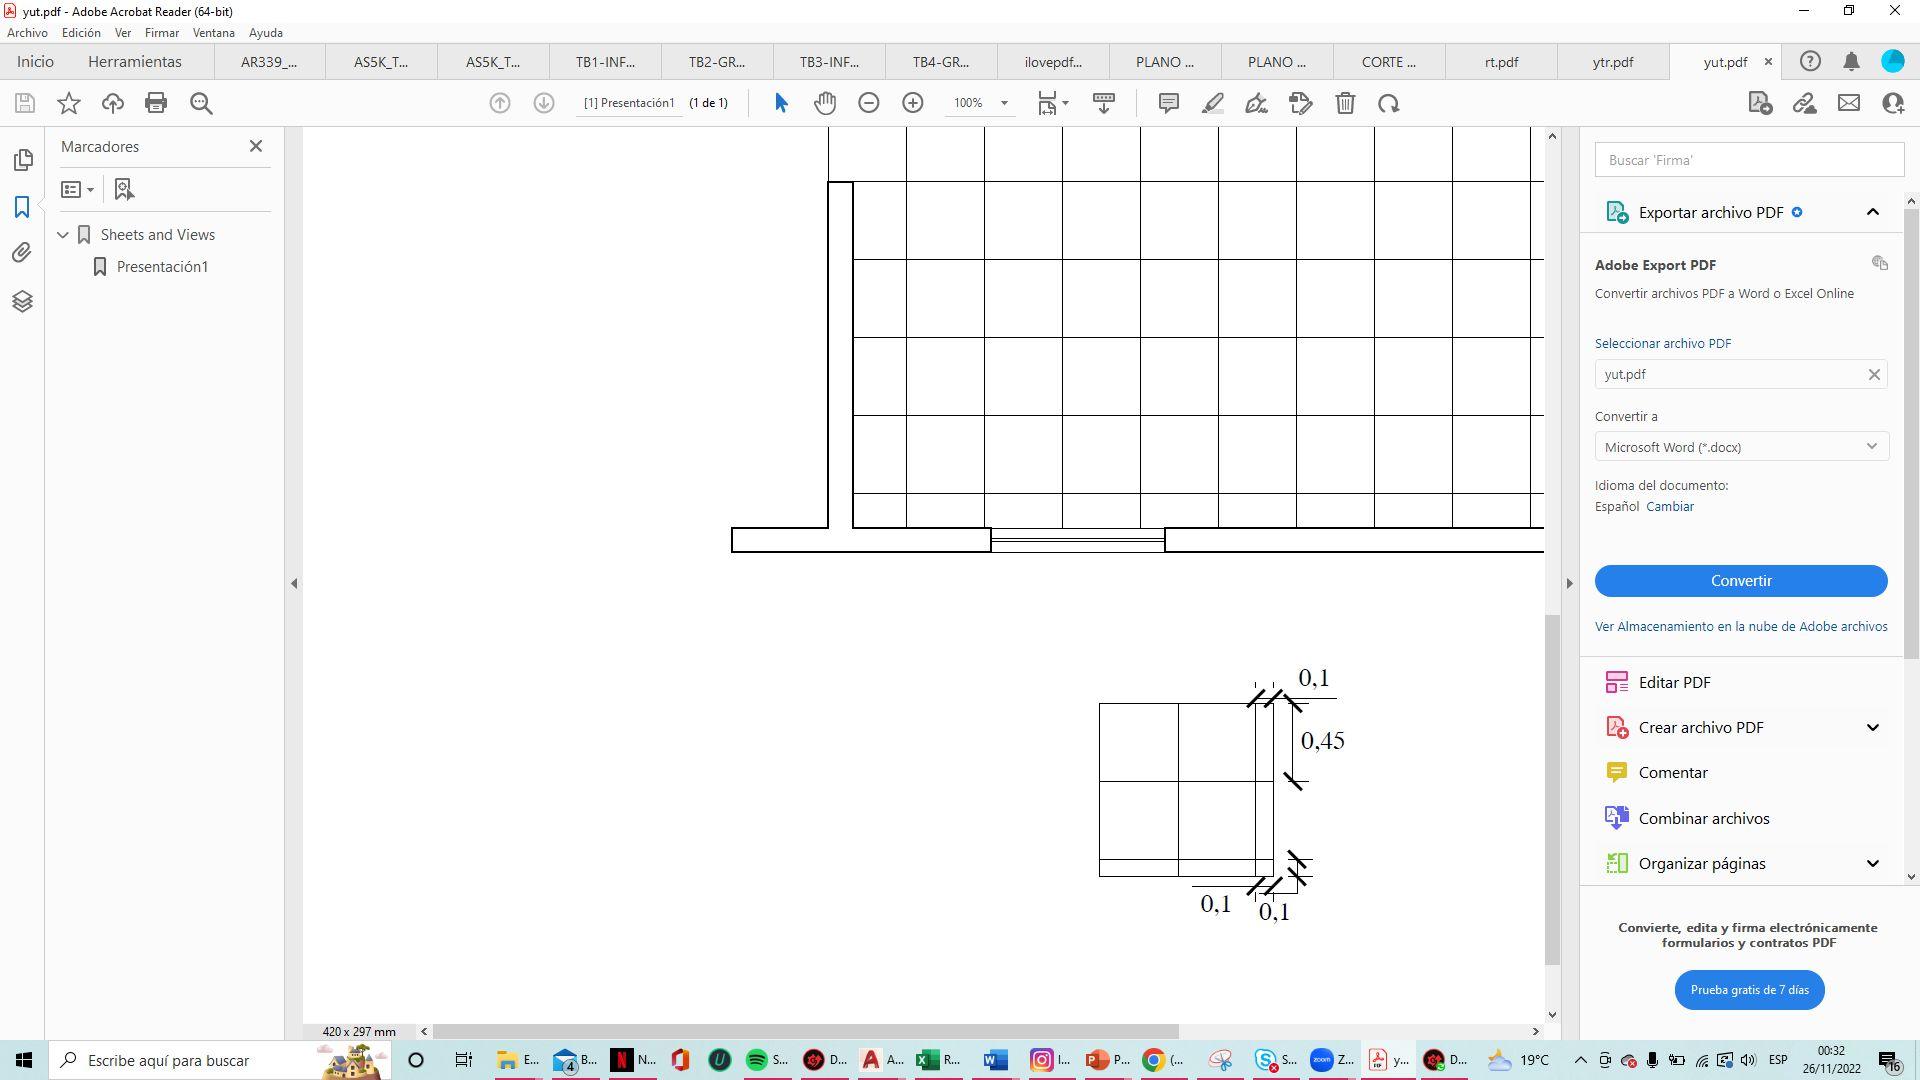Open the highlight text pen tool

pyautogui.click(x=1213, y=103)
